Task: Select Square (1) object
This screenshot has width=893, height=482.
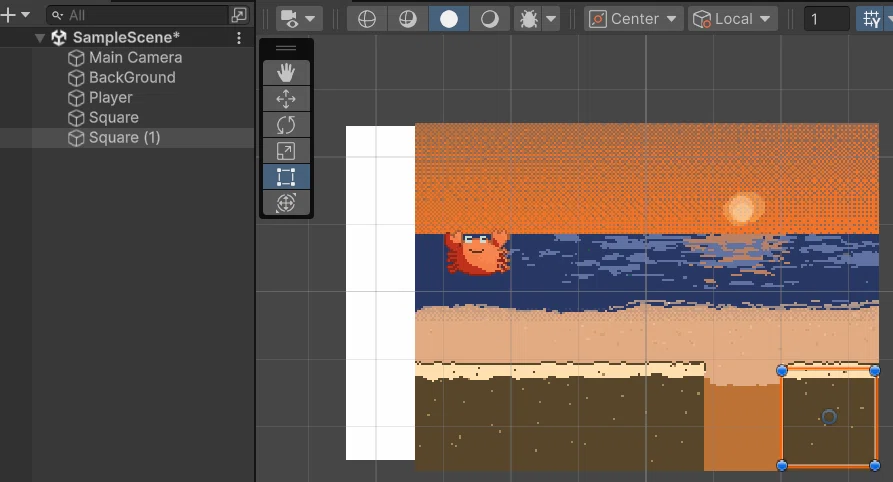Action: [126, 137]
